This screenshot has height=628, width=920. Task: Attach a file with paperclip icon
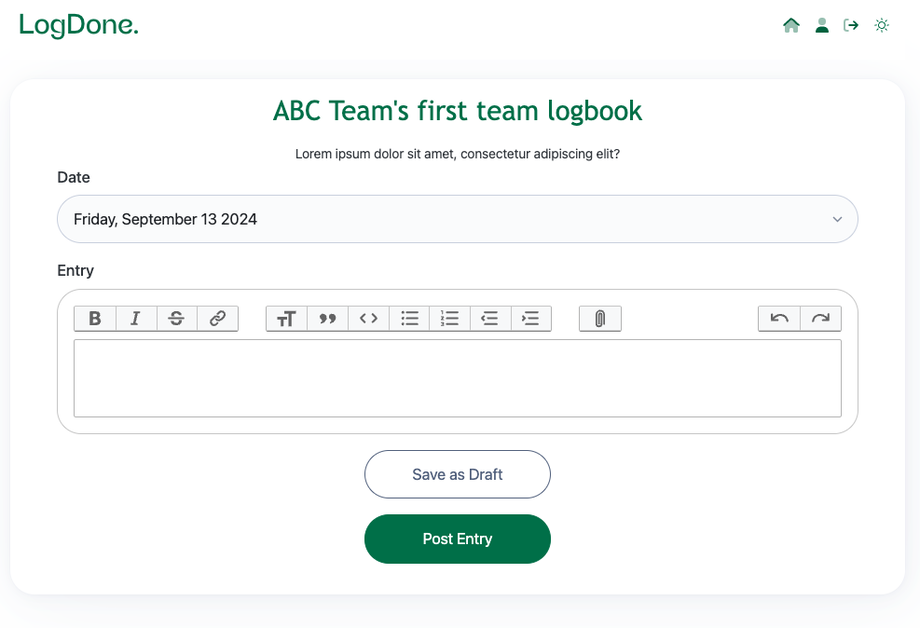point(600,319)
